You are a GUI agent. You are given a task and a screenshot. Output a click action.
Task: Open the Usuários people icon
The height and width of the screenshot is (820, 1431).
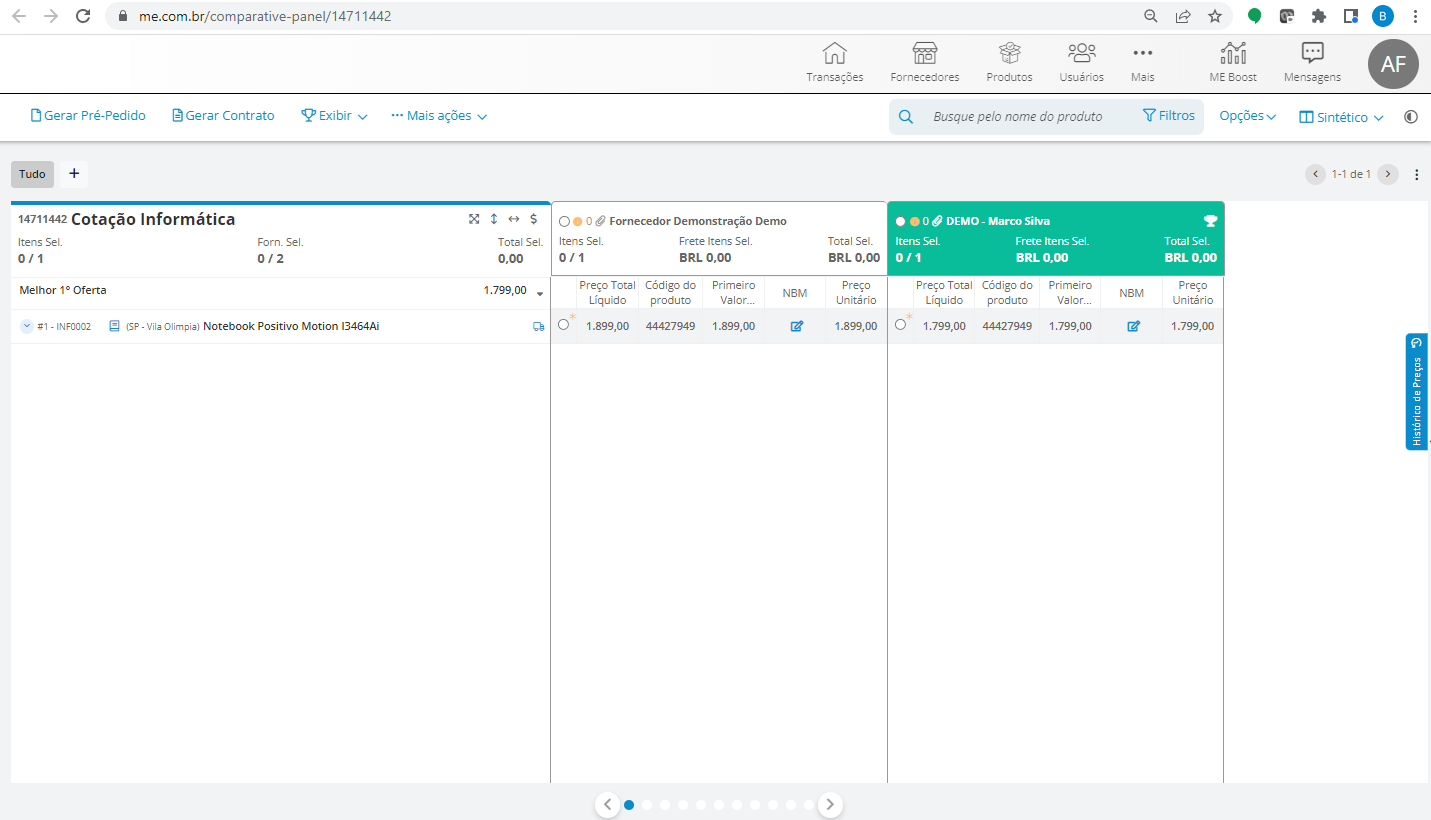click(1081, 54)
